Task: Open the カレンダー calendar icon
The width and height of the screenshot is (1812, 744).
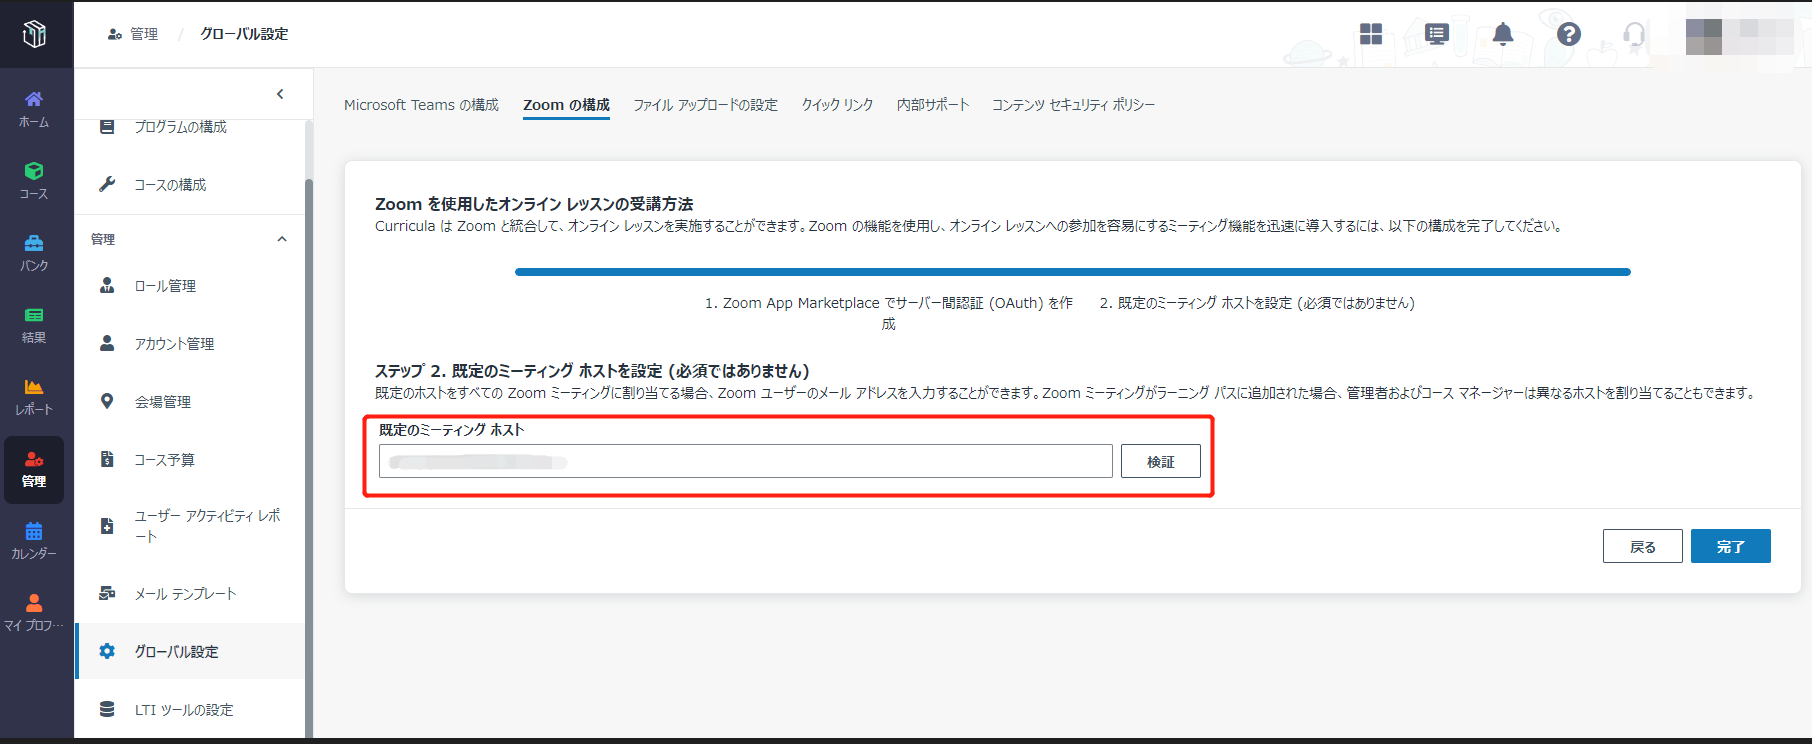Action: [34, 531]
